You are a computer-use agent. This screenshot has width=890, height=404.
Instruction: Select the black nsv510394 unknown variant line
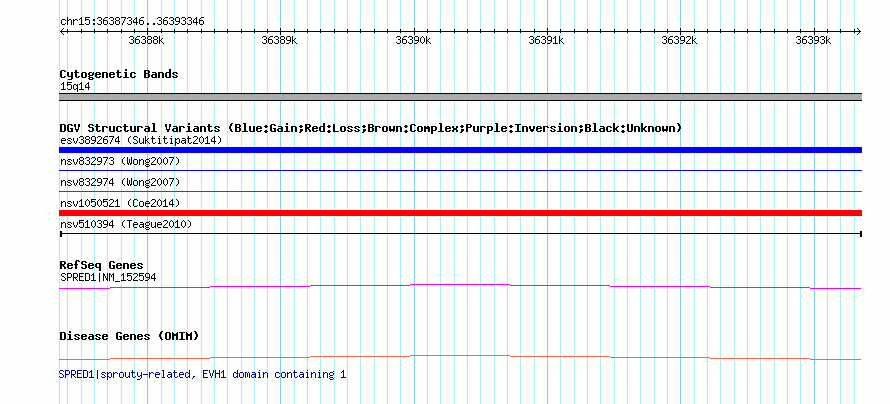(460, 233)
